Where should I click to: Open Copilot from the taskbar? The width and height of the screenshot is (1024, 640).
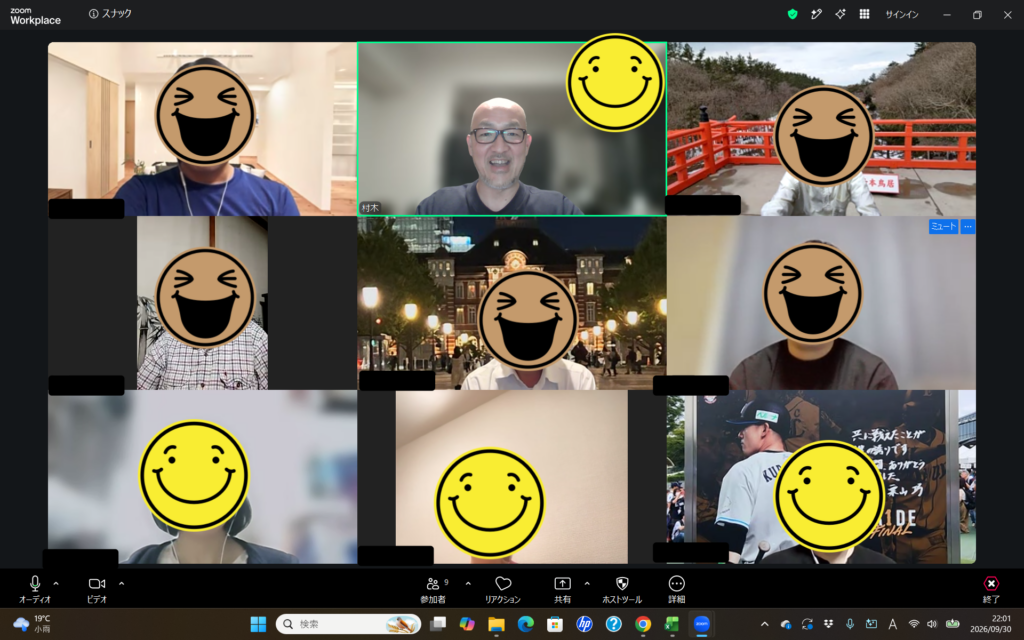click(x=467, y=624)
